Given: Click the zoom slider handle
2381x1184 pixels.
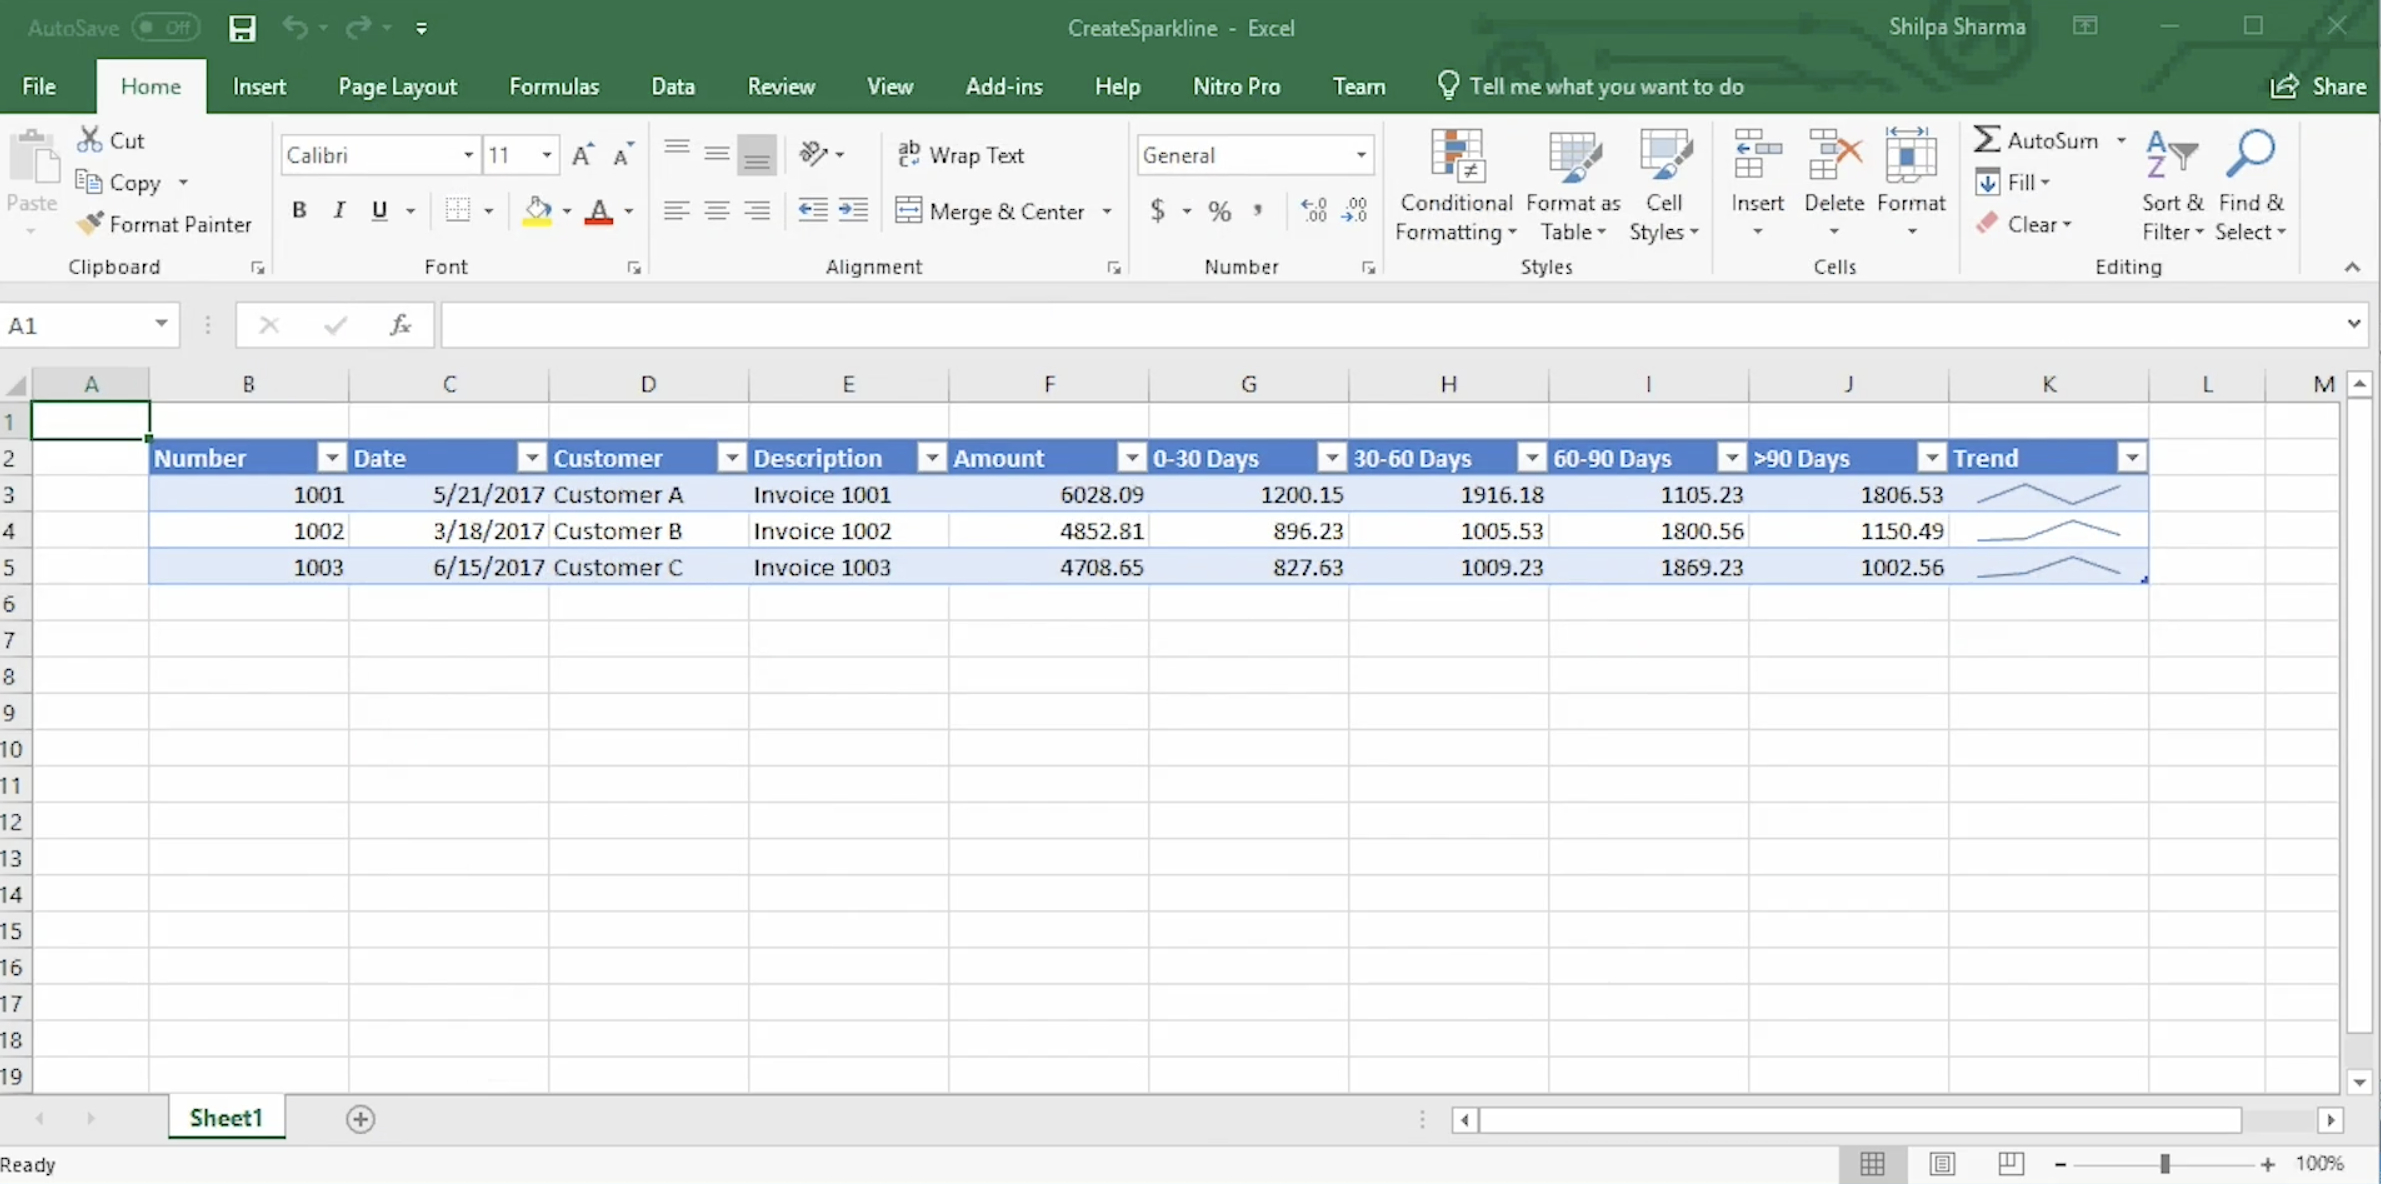Looking at the screenshot, I should 2164,1163.
